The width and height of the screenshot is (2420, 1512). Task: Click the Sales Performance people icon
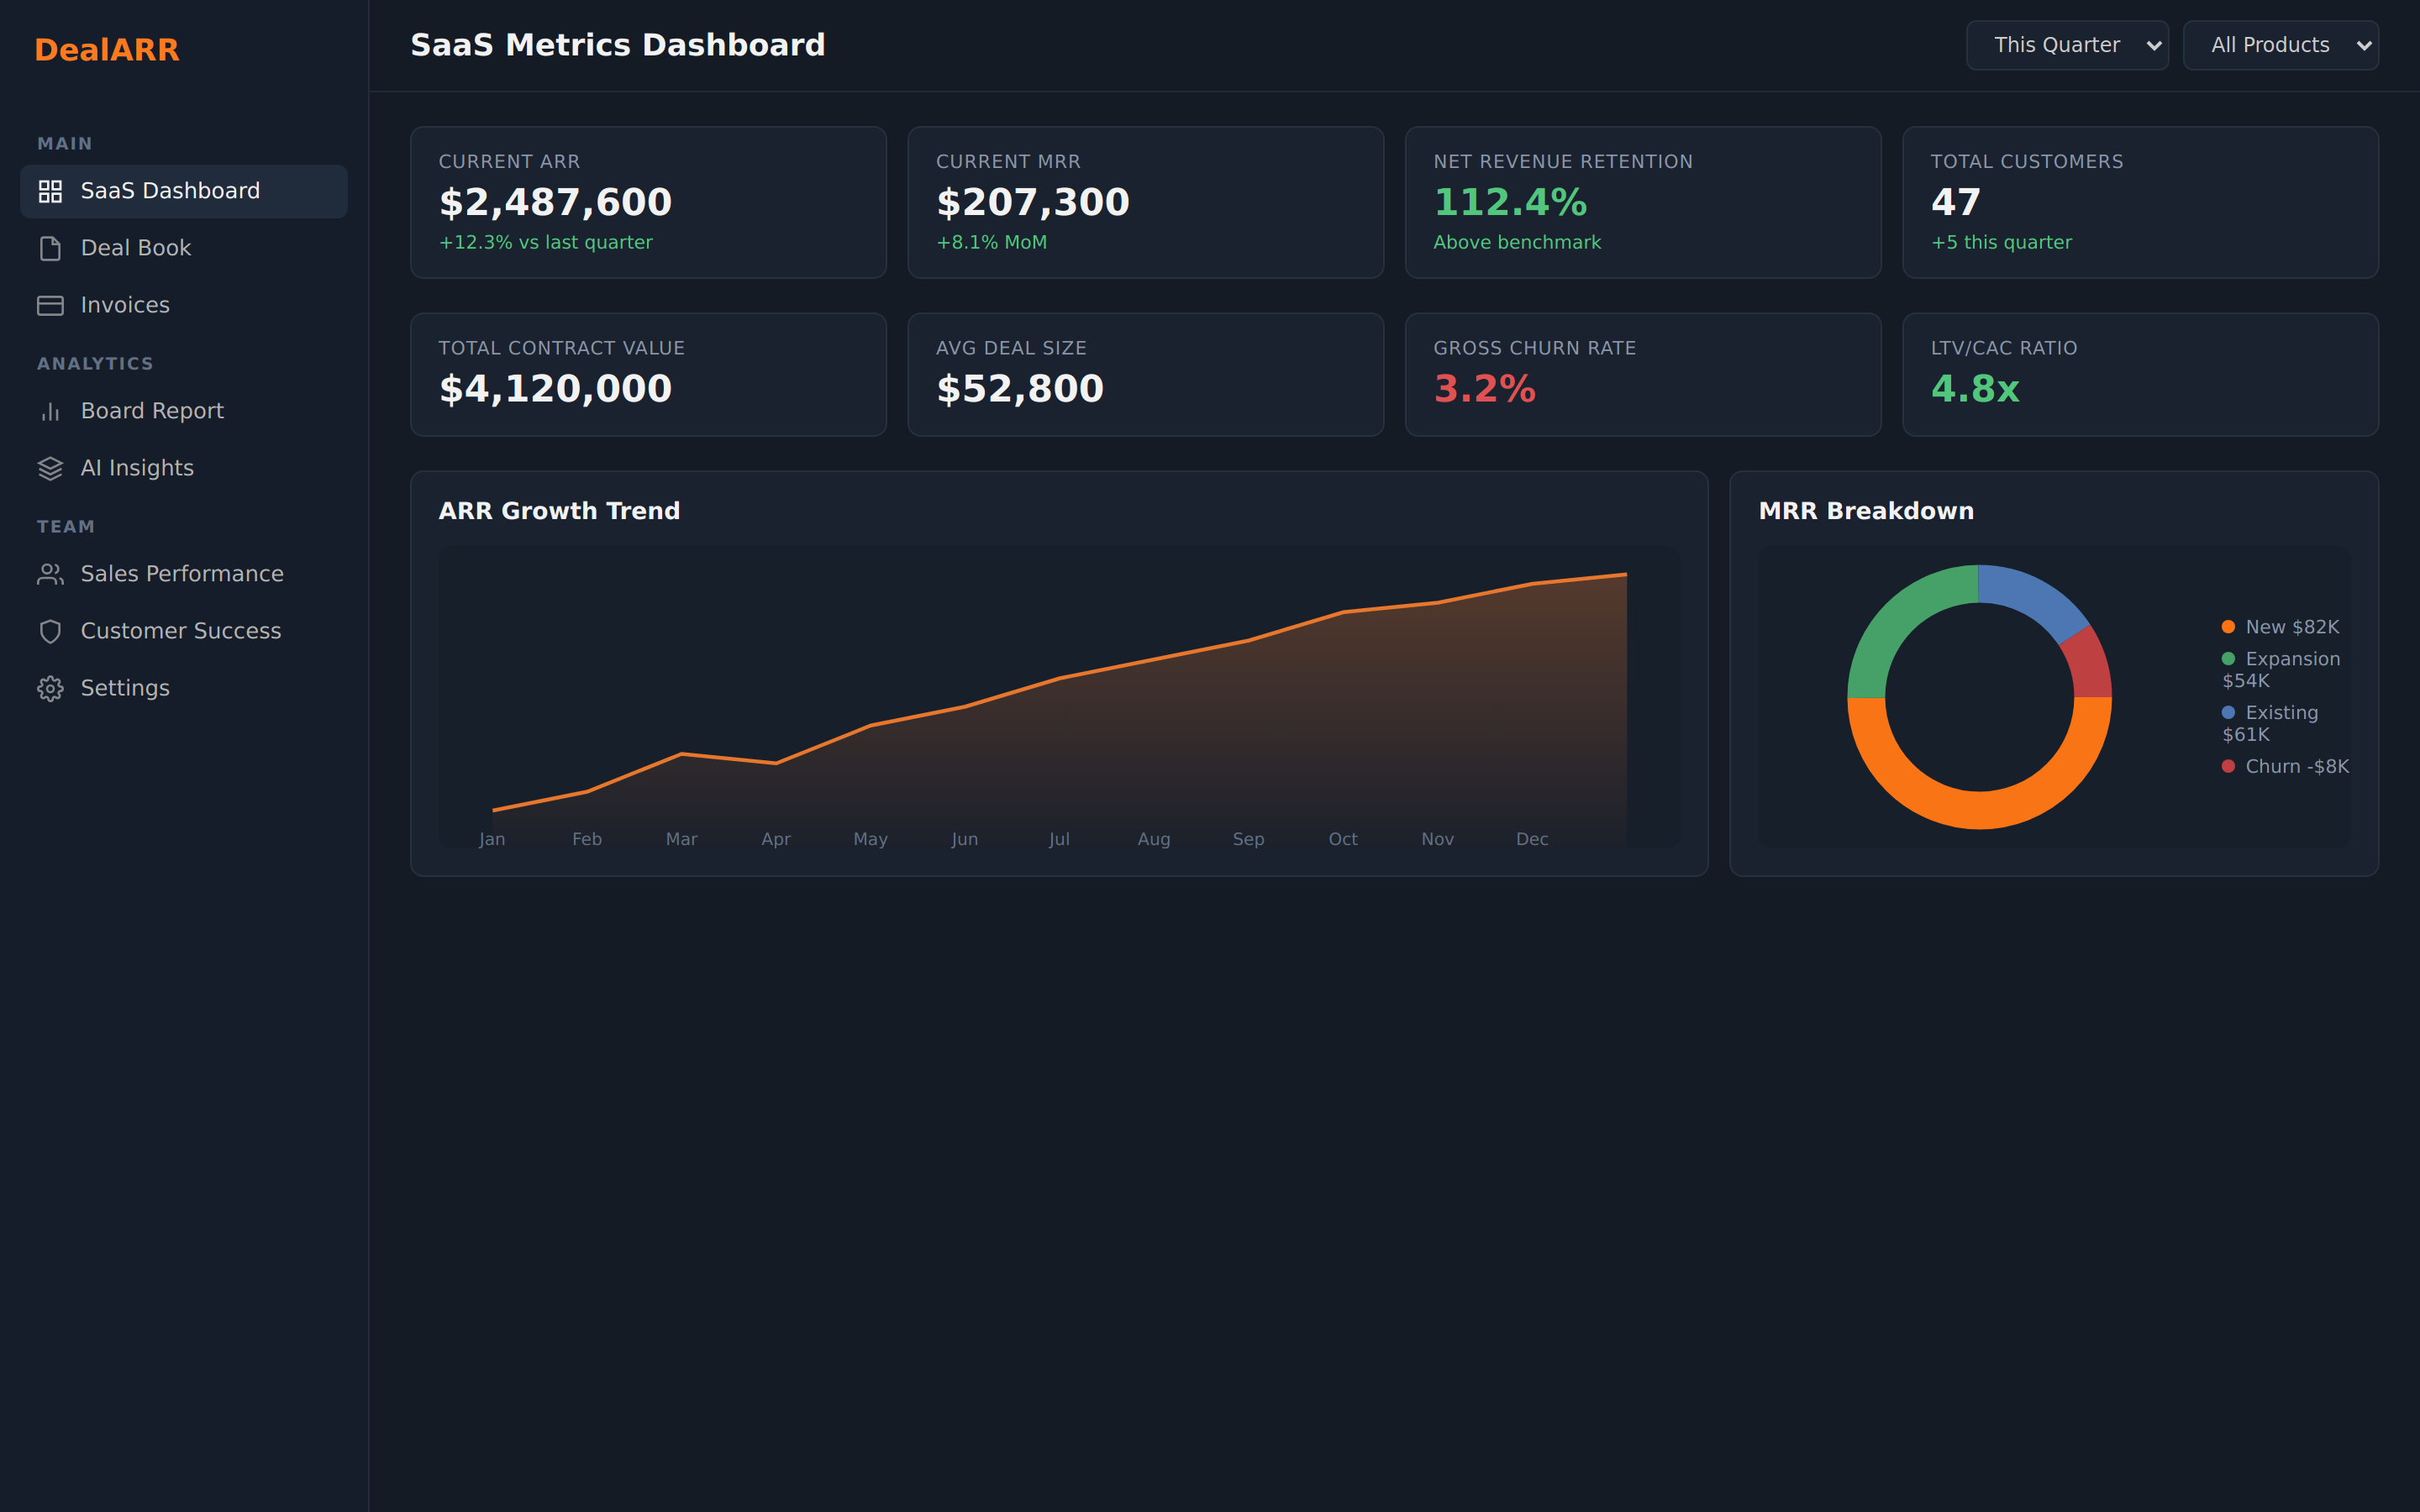click(x=50, y=574)
